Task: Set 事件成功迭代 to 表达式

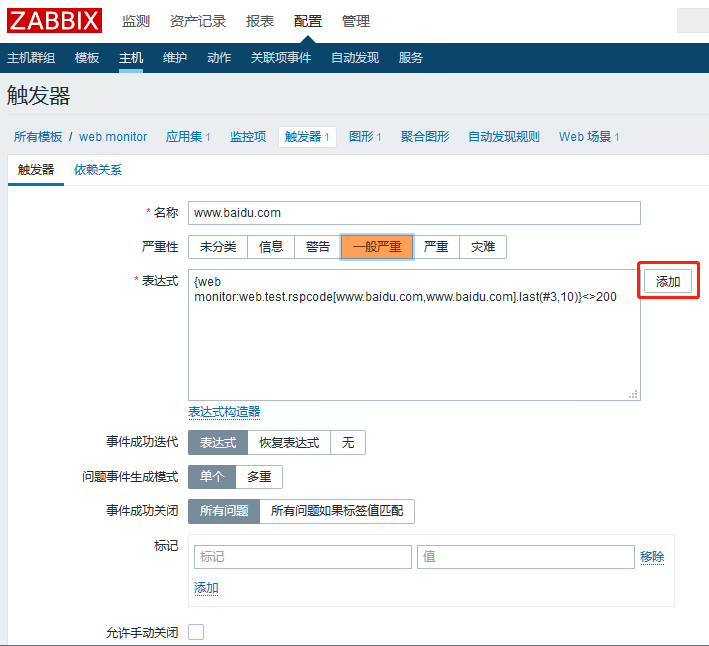Action: pos(218,443)
